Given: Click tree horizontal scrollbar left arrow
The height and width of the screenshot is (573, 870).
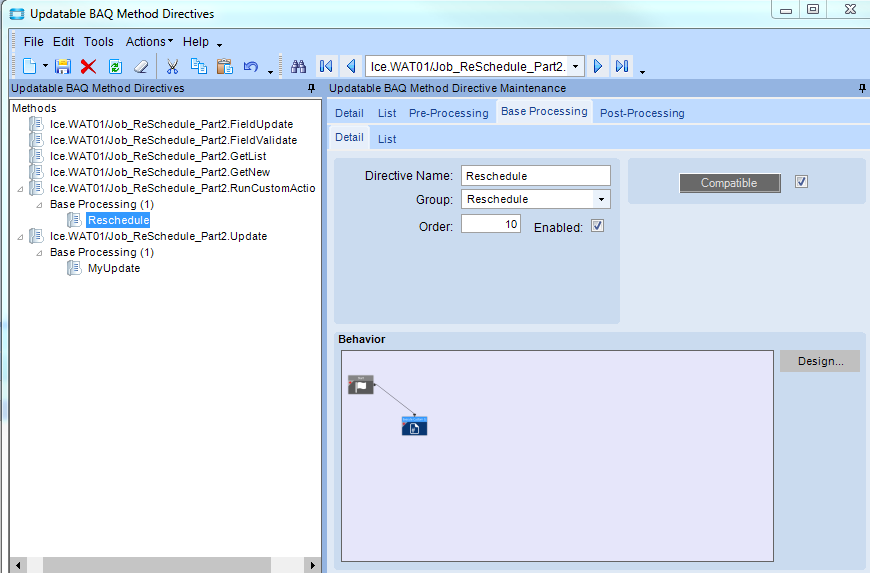Looking at the screenshot, I should (18, 565).
